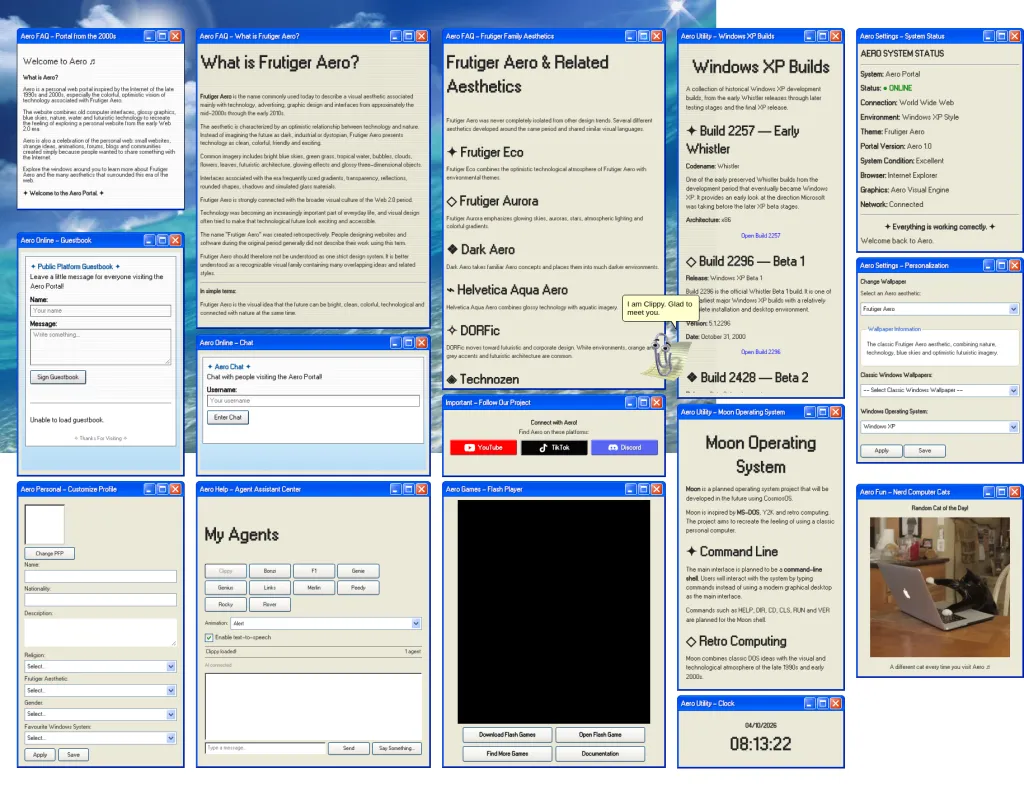Click the Sign Guestbook button
The height and width of the screenshot is (811, 1024).
tap(57, 377)
